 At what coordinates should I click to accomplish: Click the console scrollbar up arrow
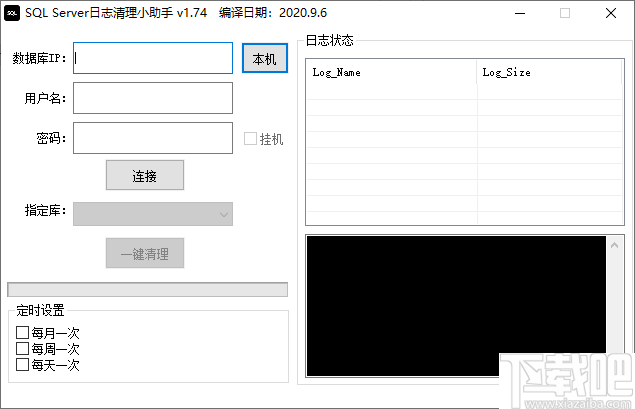tap(614, 245)
